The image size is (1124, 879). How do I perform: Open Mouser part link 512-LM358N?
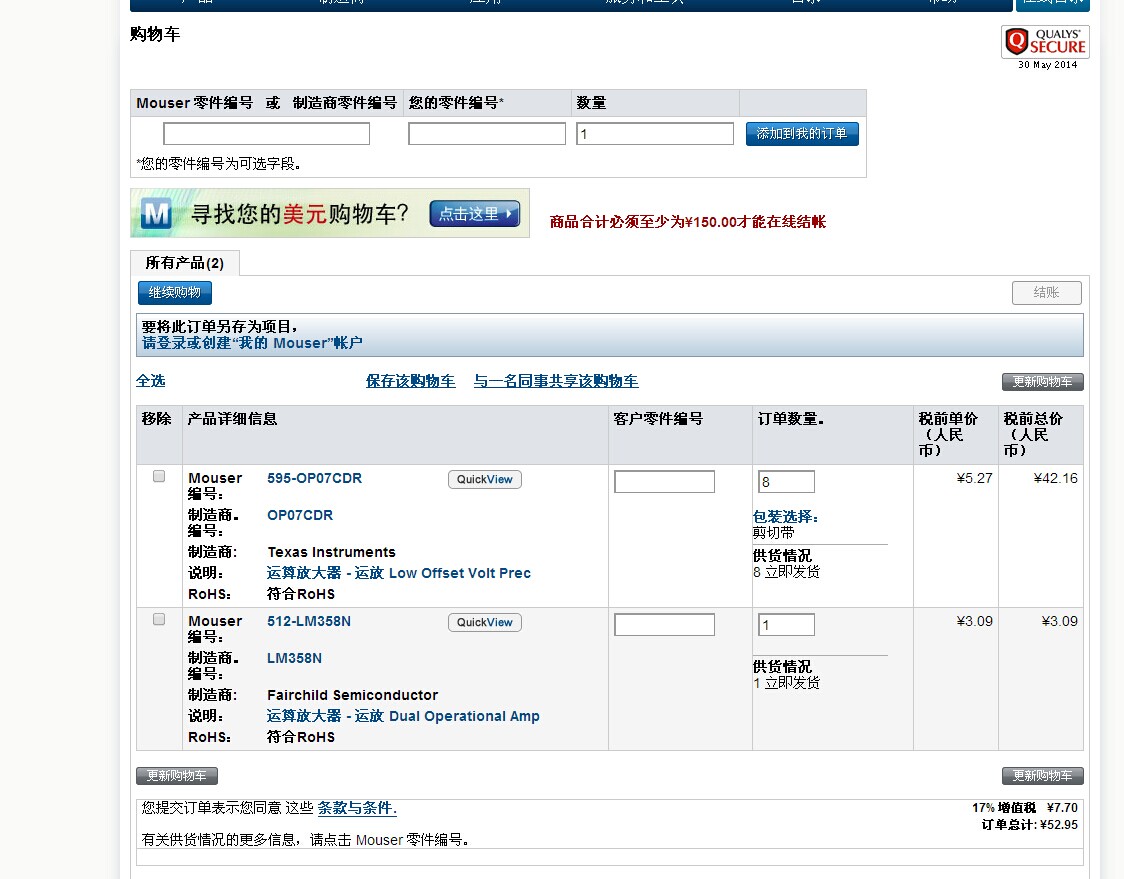309,621
